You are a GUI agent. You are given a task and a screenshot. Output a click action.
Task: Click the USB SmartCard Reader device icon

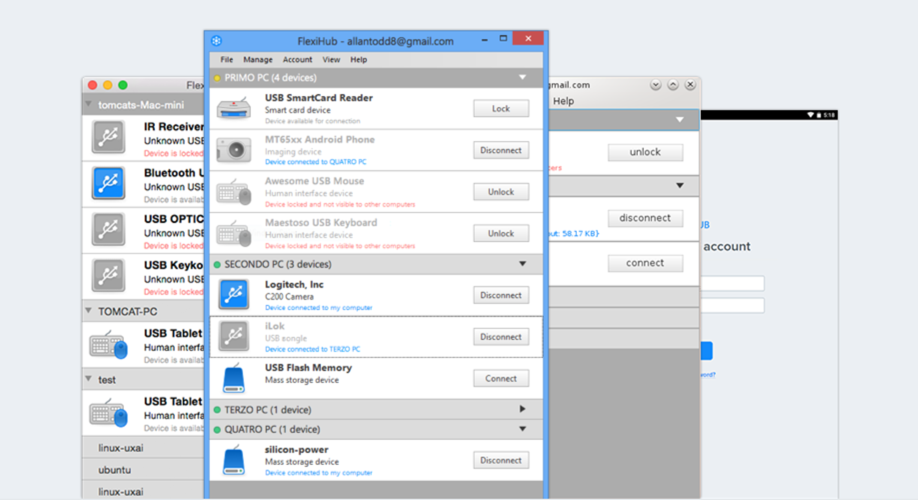[234, 109]
